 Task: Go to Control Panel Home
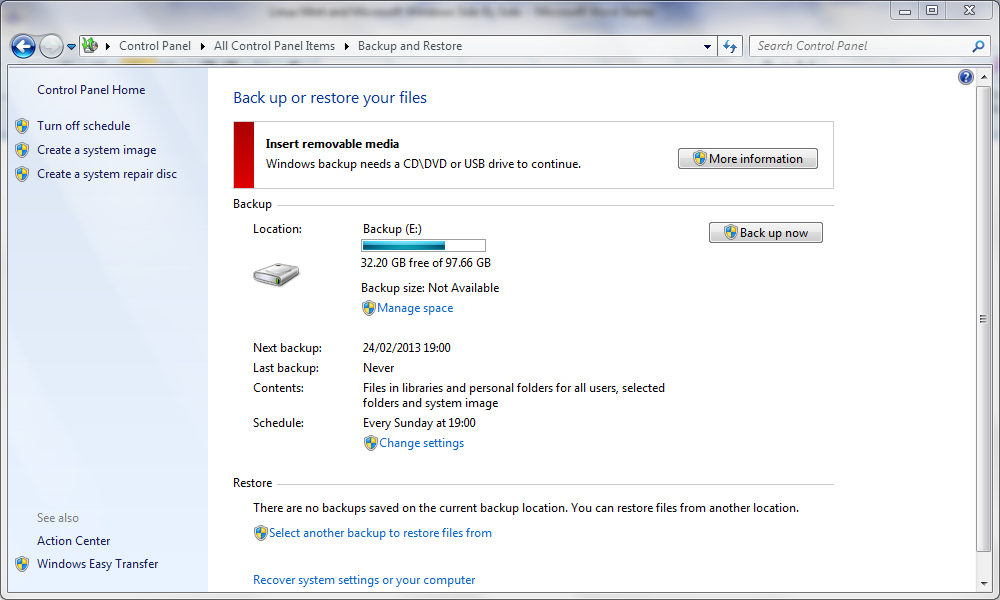(x=91, y=90)
